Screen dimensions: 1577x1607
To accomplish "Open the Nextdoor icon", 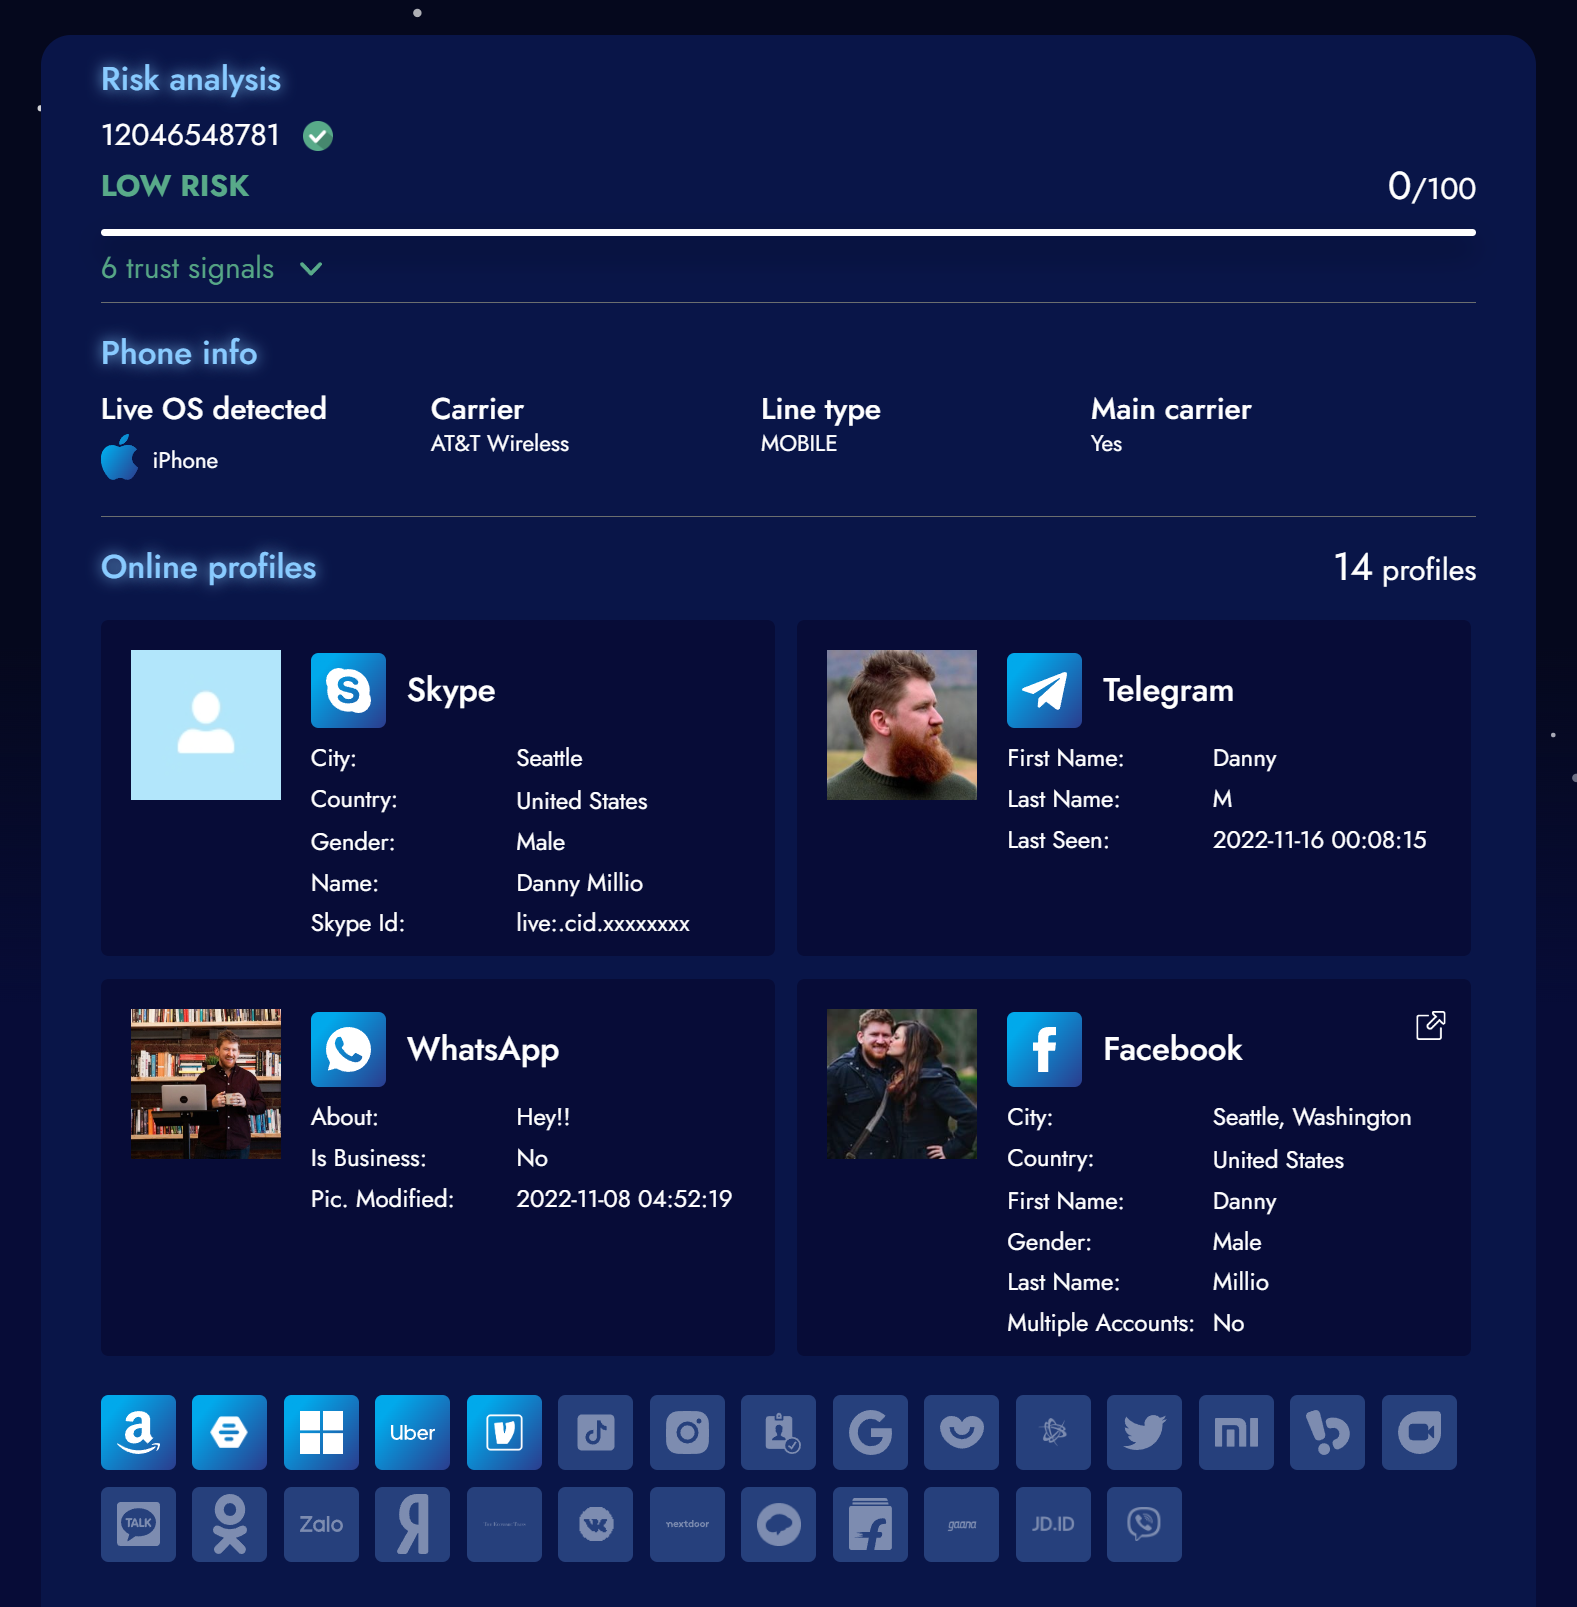I will [x=687, y=1524].
